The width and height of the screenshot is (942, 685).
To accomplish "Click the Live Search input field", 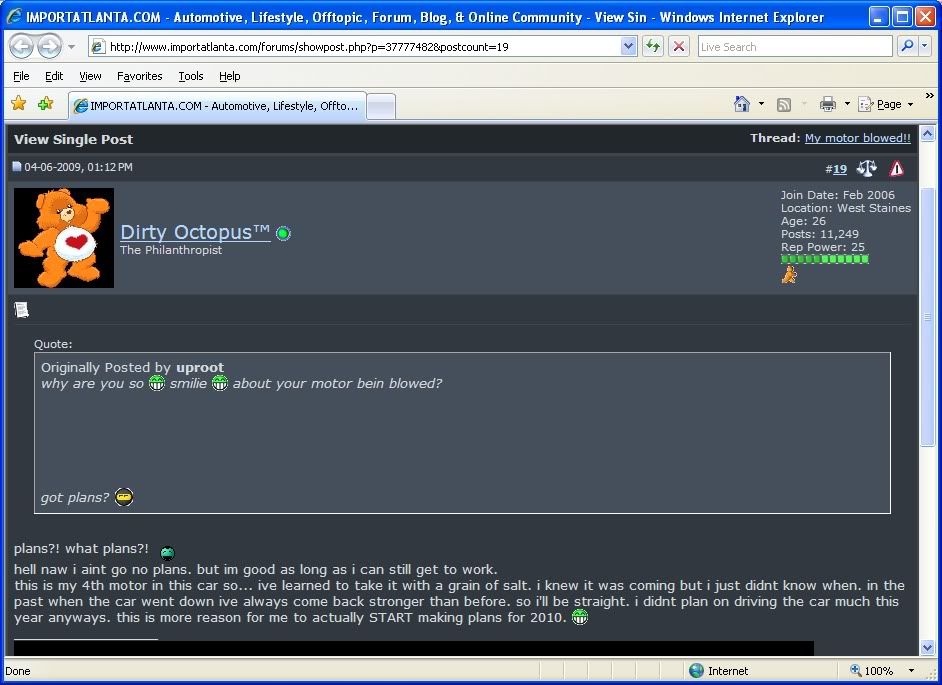I will (x=794, y=47).
